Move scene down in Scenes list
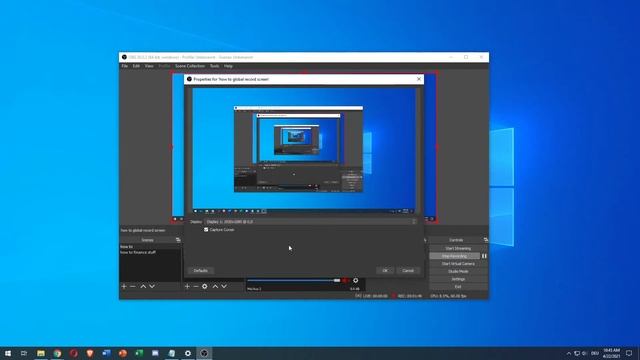The height and width of the screenshot is (360, 640). 152,287
